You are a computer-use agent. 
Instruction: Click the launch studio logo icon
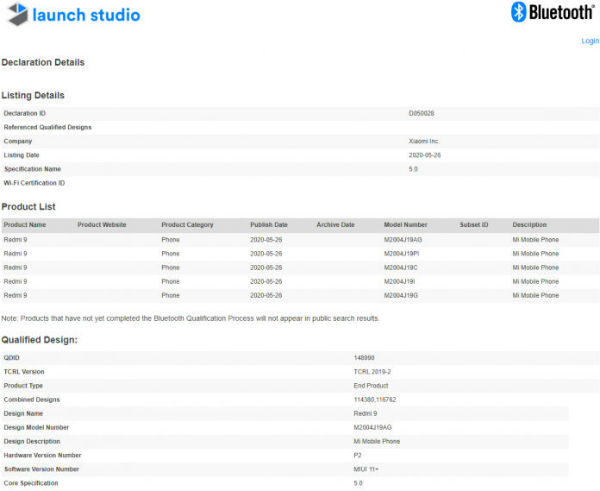[x=18, y=14]
